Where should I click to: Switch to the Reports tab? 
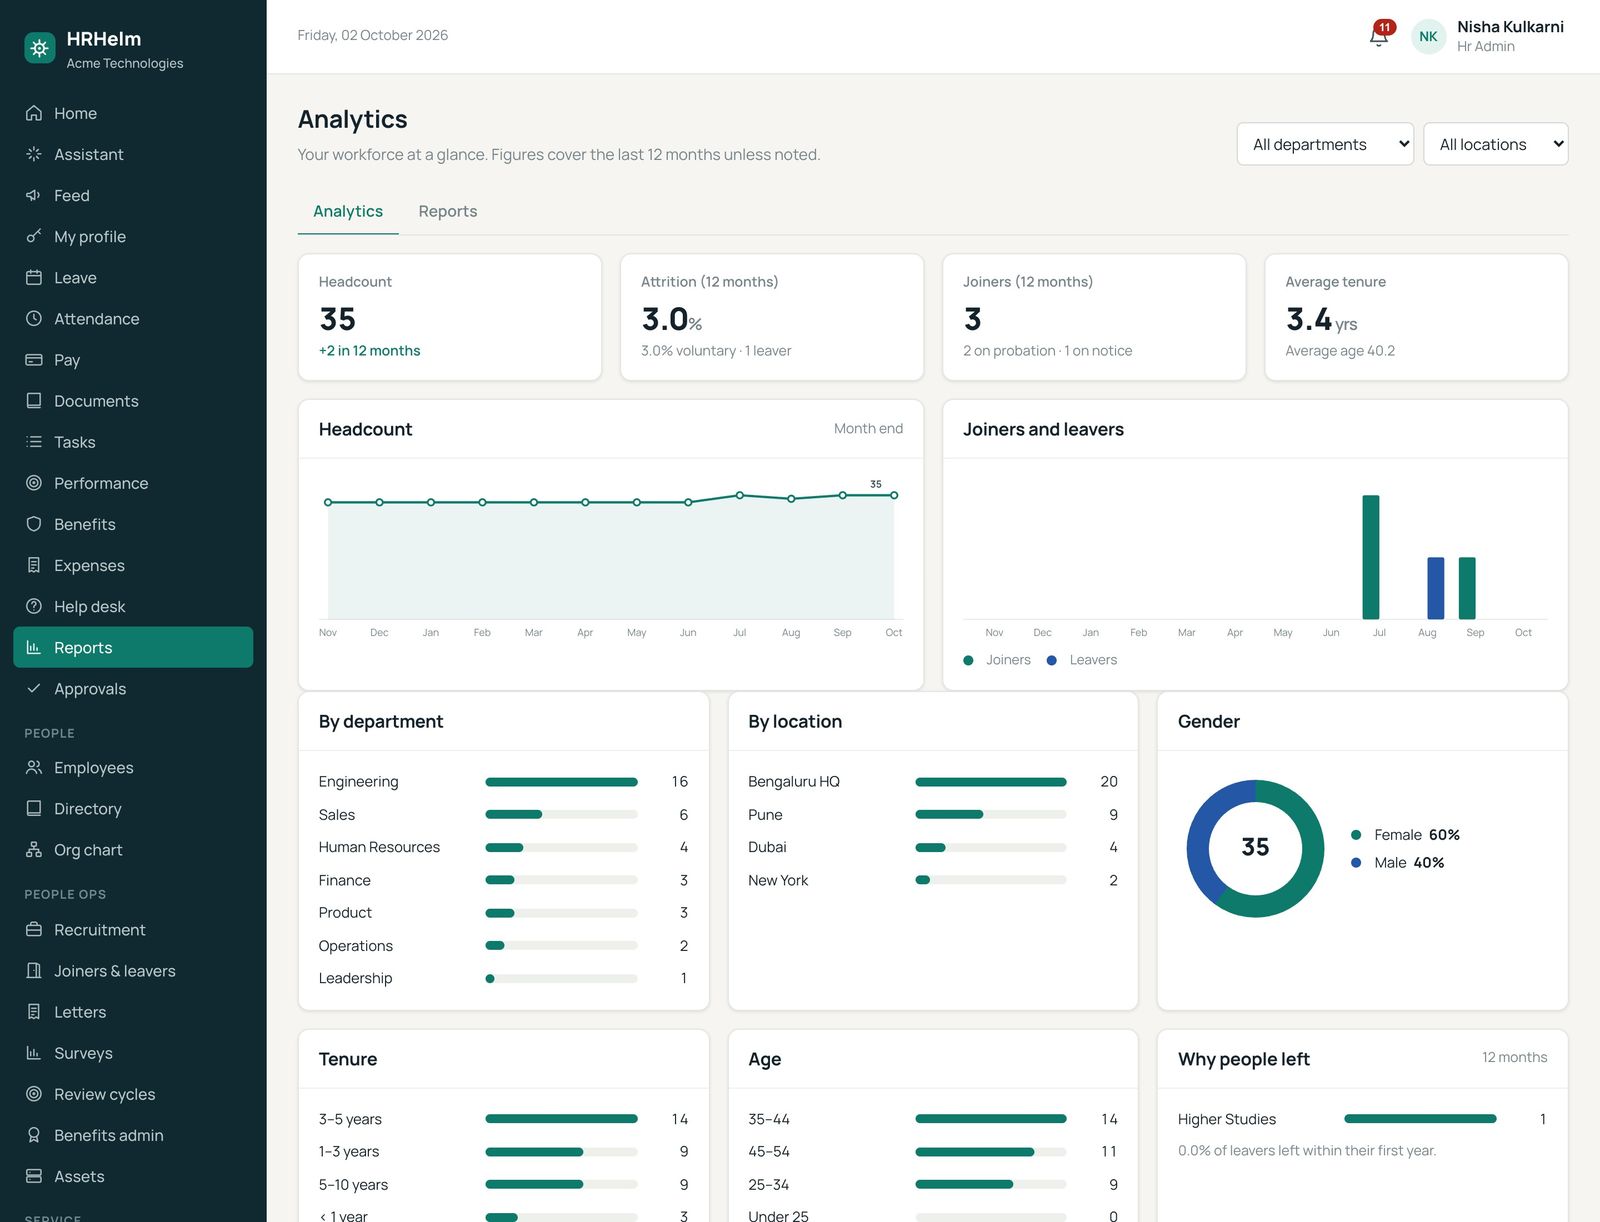448,211
